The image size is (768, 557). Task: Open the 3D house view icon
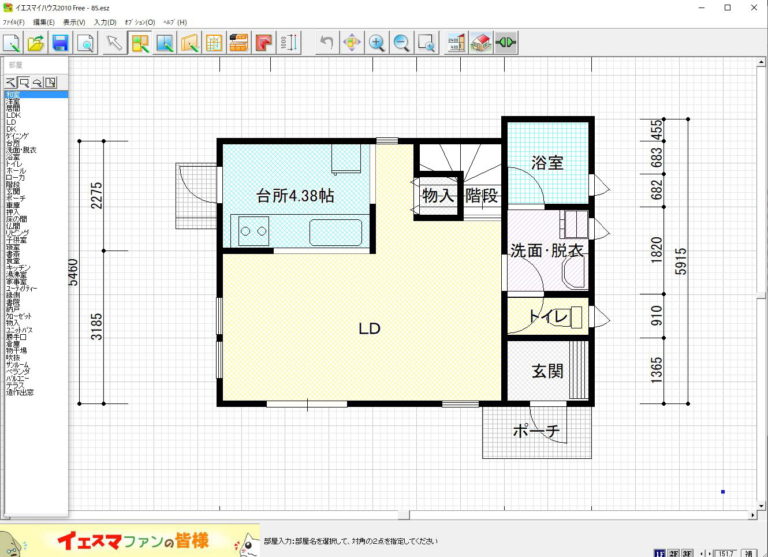[480, 43]
